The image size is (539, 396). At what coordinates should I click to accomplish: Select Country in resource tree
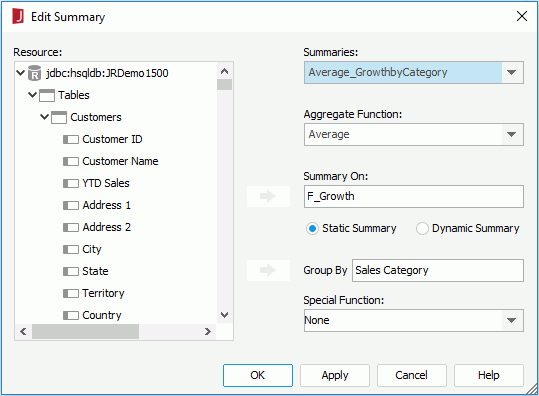point(102,315)
